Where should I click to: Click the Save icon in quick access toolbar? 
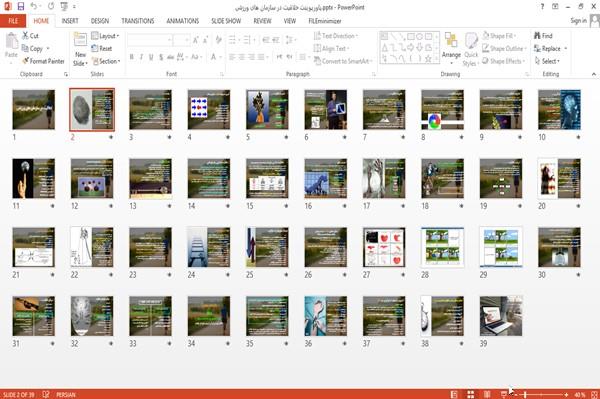pos(21,7)
